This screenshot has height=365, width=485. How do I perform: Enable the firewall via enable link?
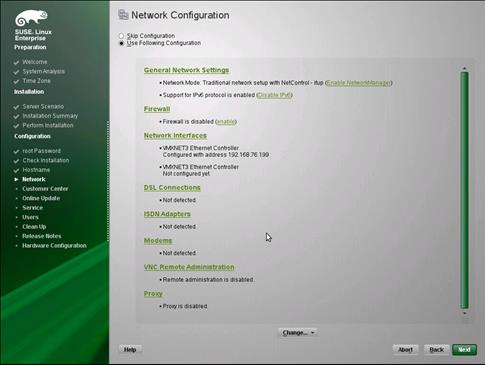[x=226, y=122]
